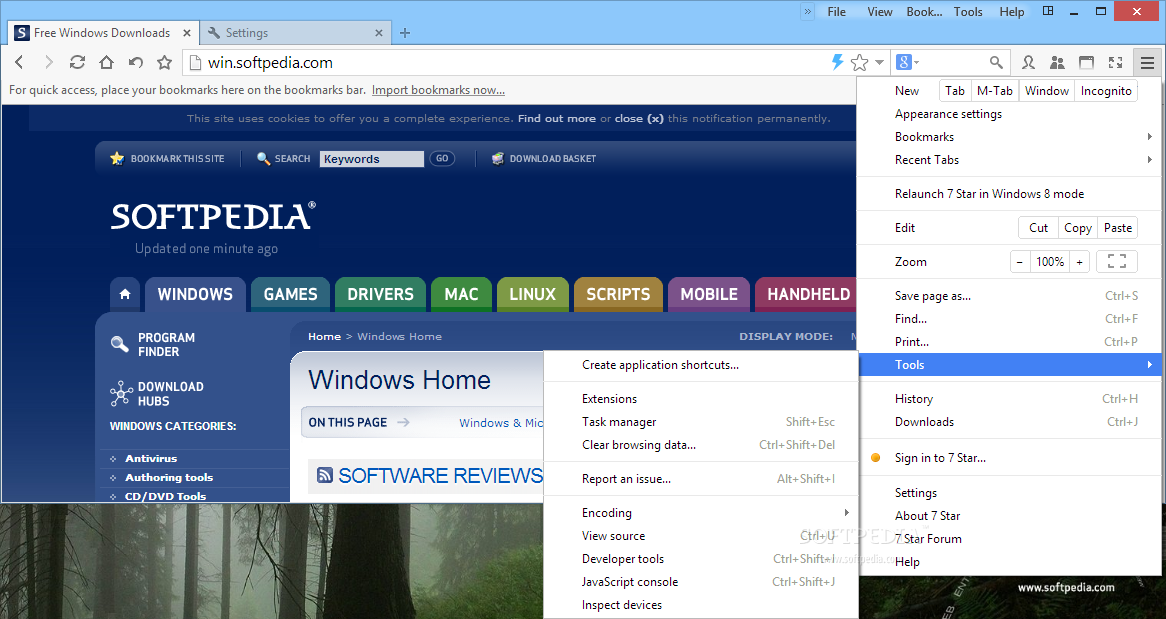The height and width of the screenshot is (619, 1166).
Task: Open Settings from the main menu
Action: click(1008, 493)
